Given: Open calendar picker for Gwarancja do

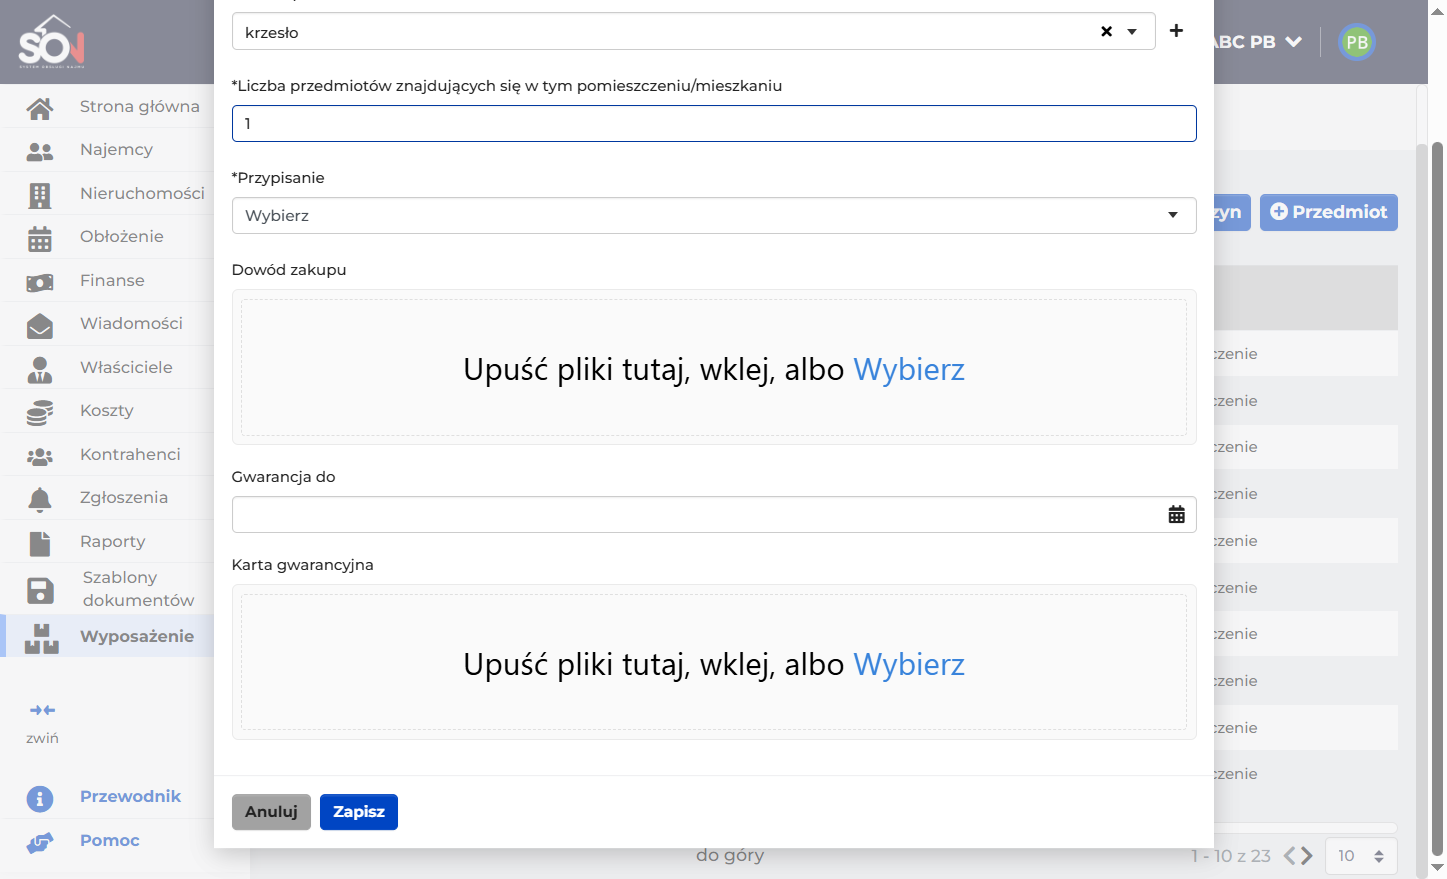Looking at the screenshot, I should pos(1177,514).
